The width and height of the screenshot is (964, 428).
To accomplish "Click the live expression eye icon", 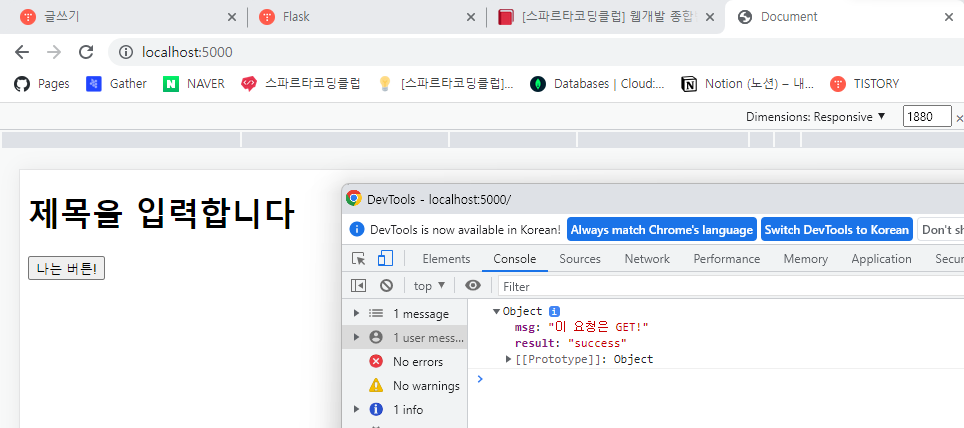I will [473, 285].
